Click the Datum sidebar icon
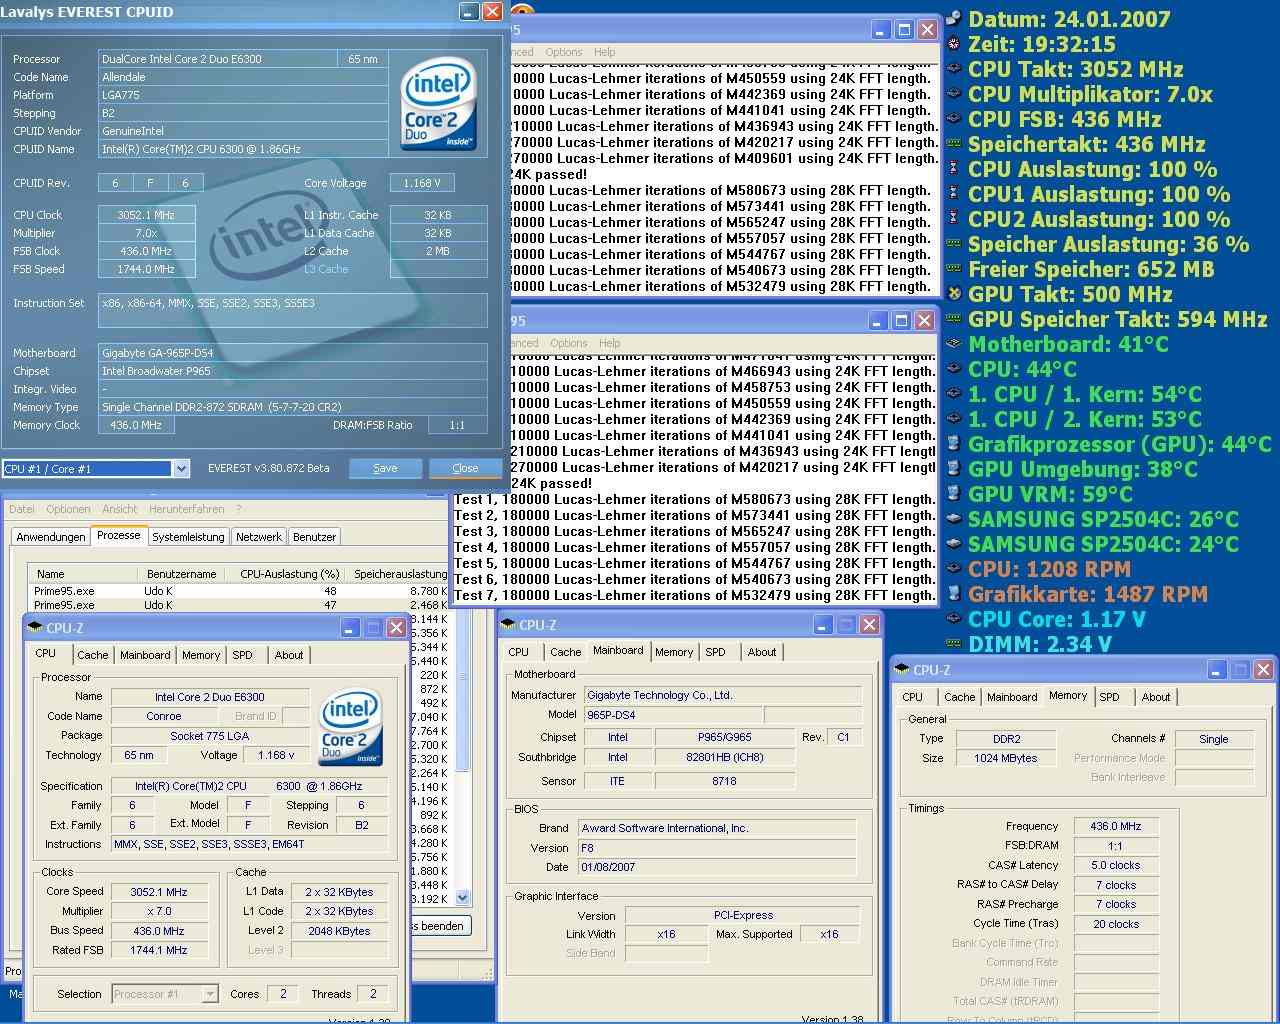The width and height of the screenshot is (1280, 1024). [954, 18]
